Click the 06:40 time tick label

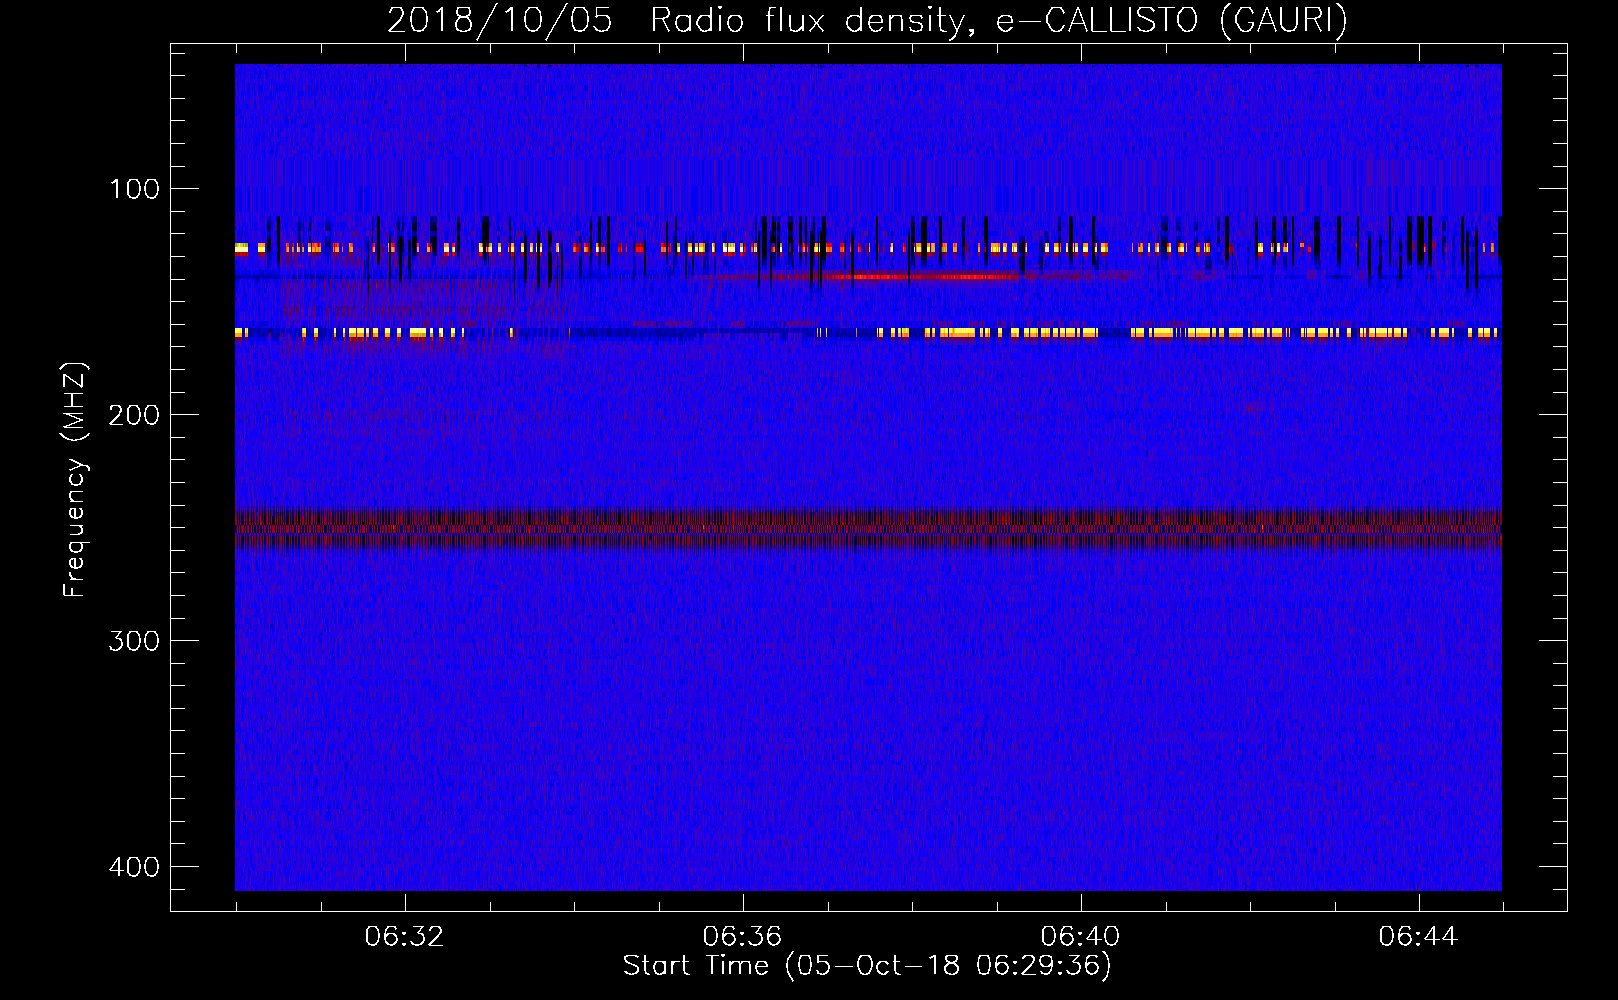(1080, 937)
